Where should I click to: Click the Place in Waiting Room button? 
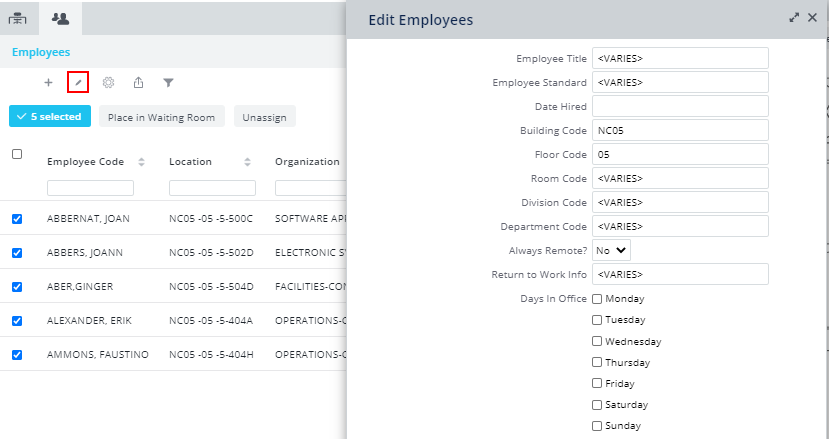(x=162, y=117)
